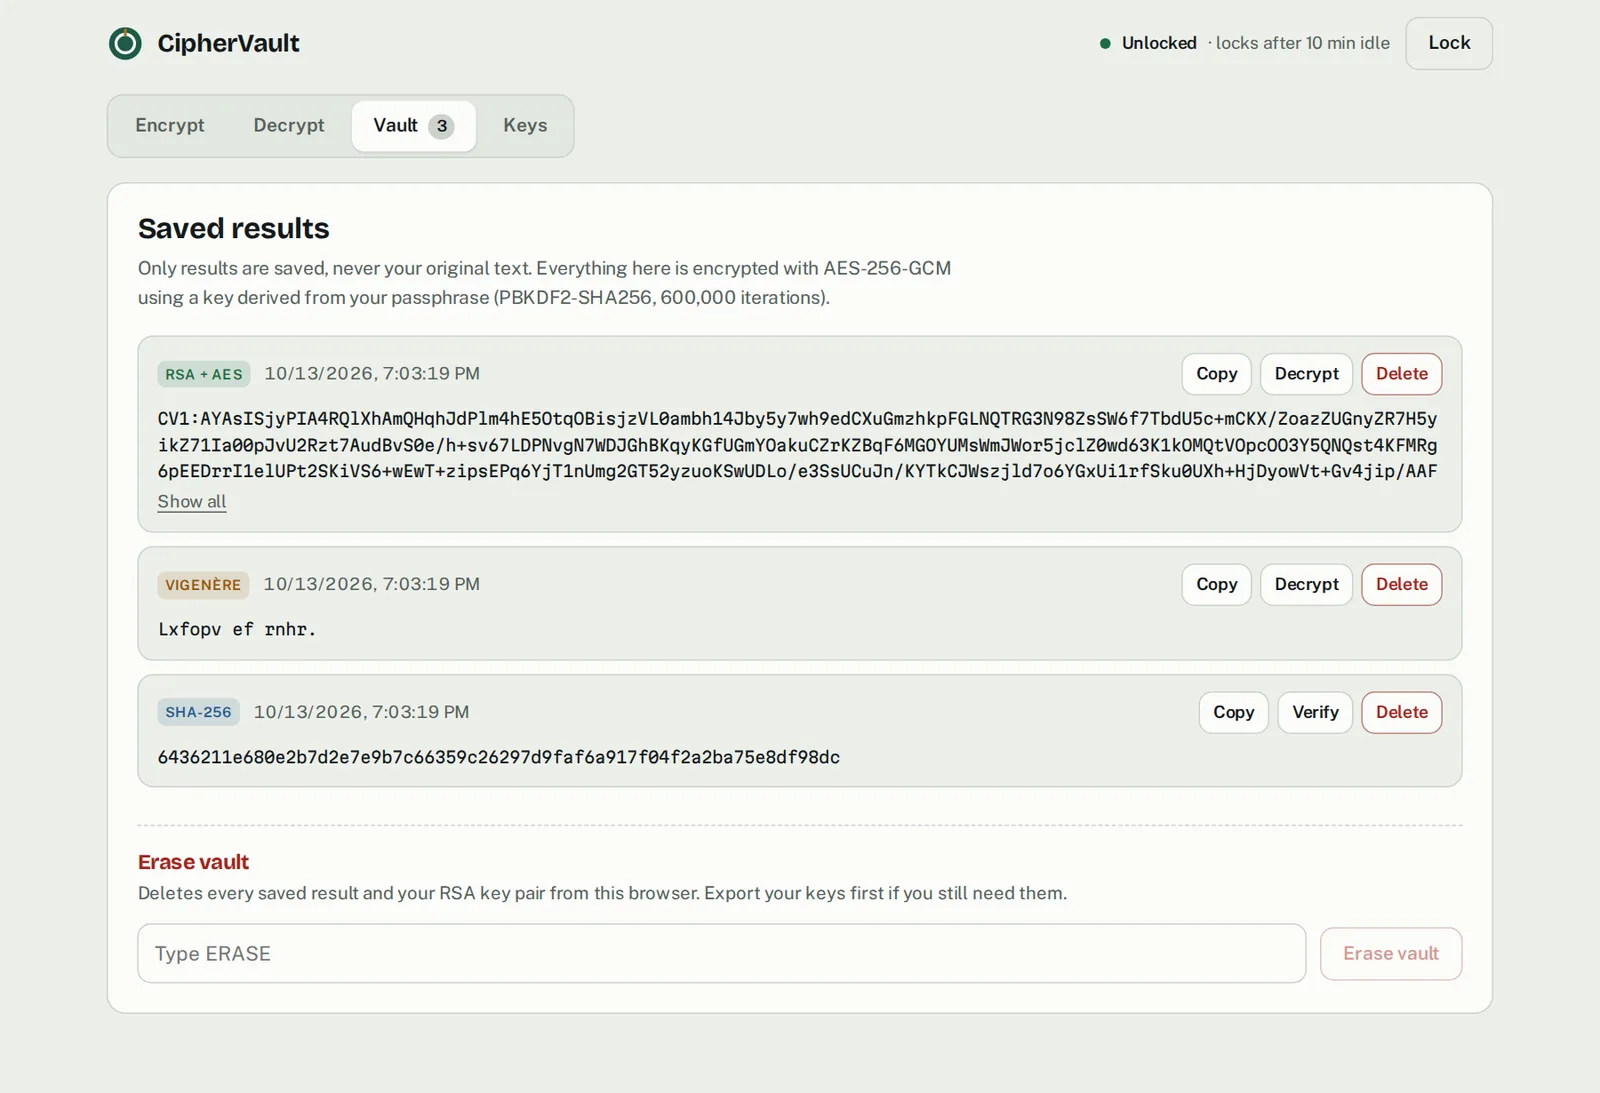Copy the Vigenère result
The image size is (1600, 1093).
[x=1216, y=584]
